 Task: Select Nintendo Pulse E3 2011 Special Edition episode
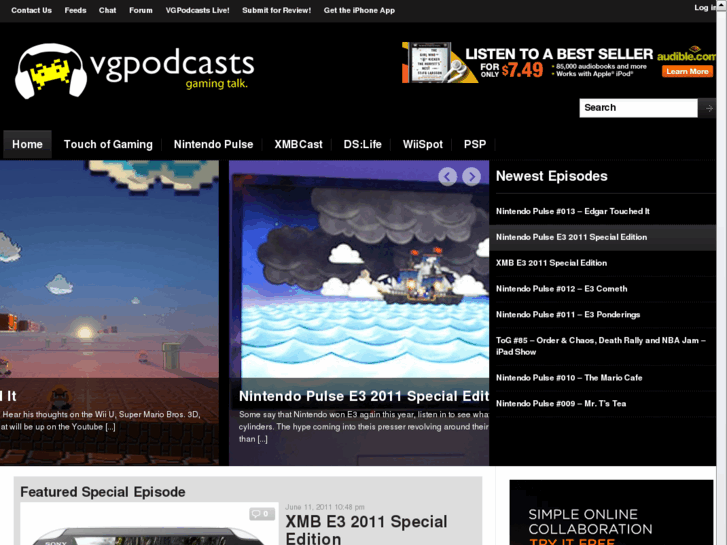571,237
